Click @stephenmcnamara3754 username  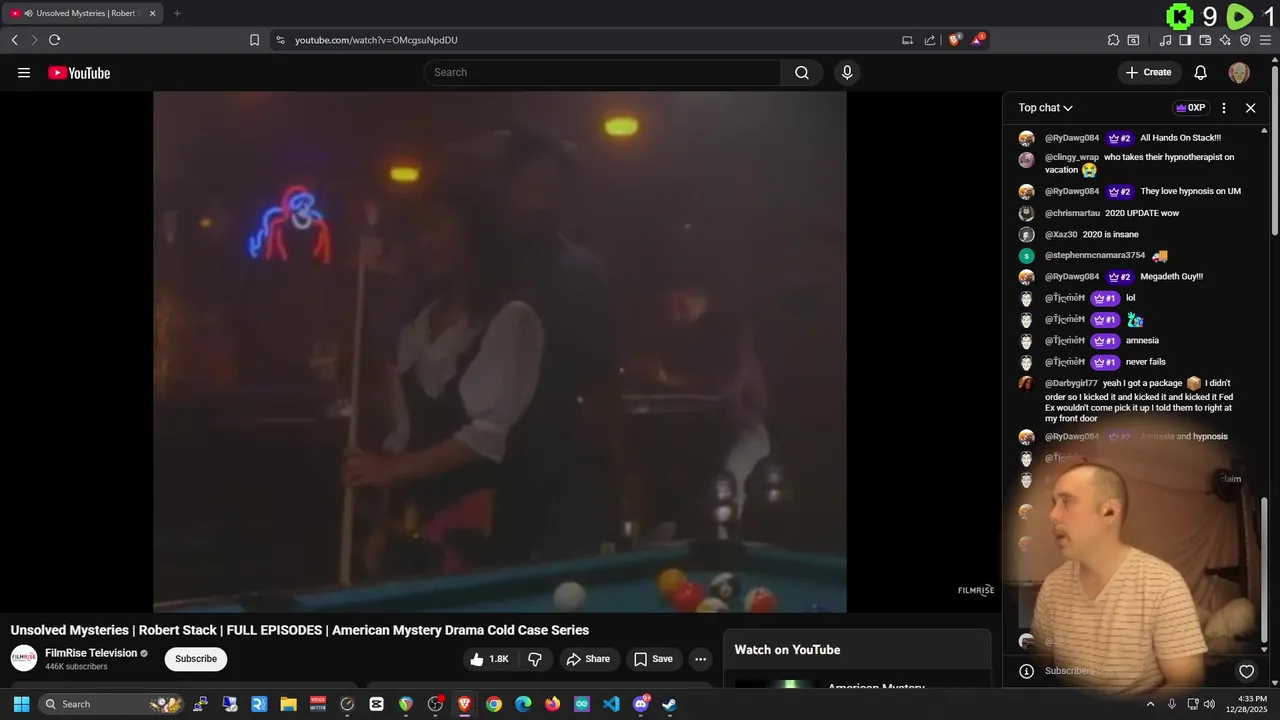pyautogui.click(x=1095, y=256)
